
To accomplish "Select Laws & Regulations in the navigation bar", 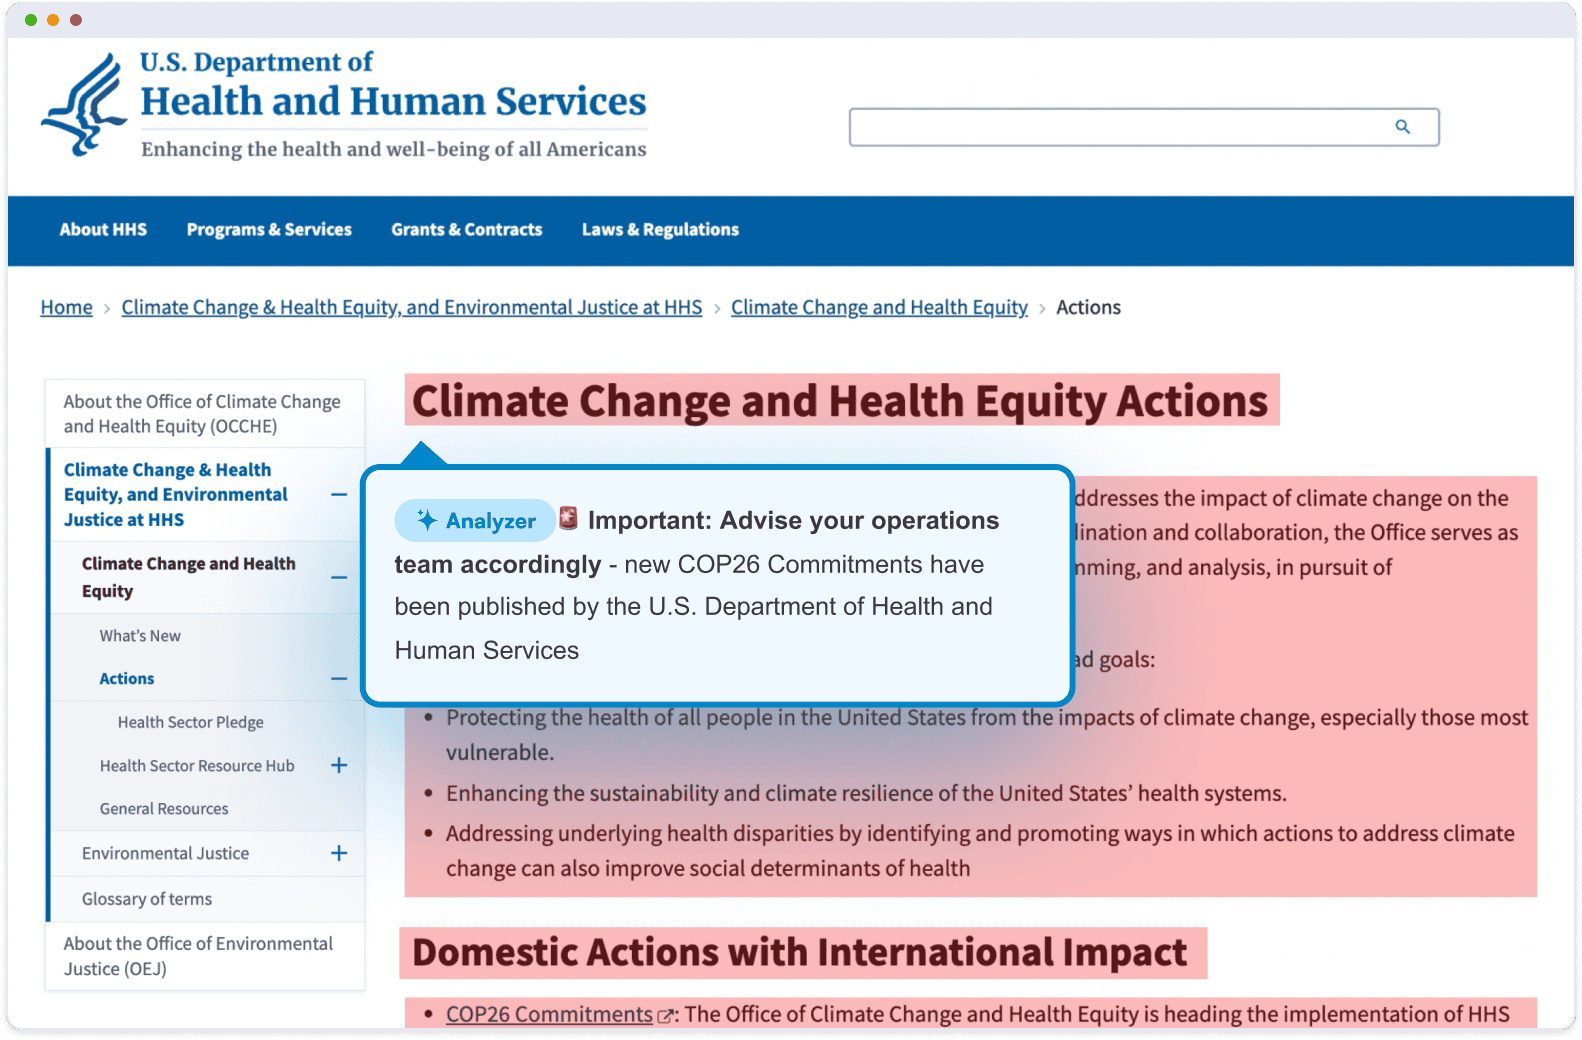I will coord(660,230).
